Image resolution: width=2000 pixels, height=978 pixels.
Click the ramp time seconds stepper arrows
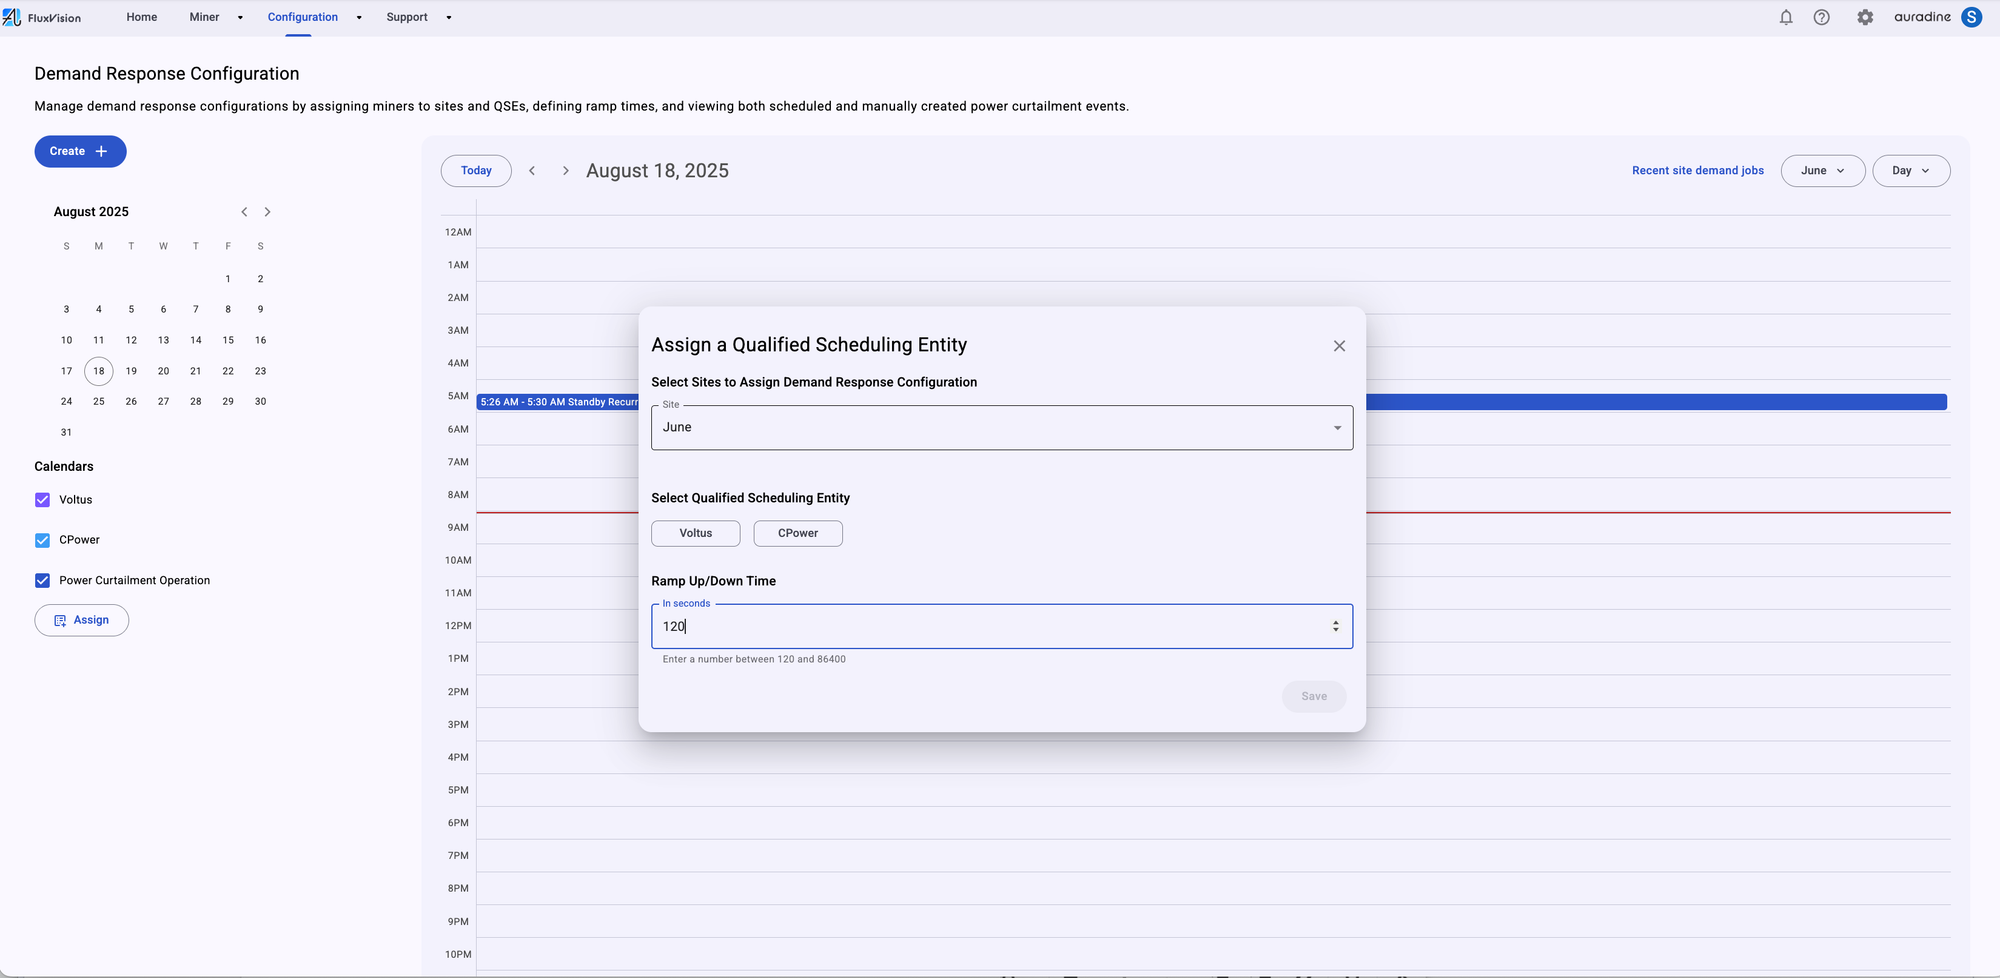[x=1335, y=626]
